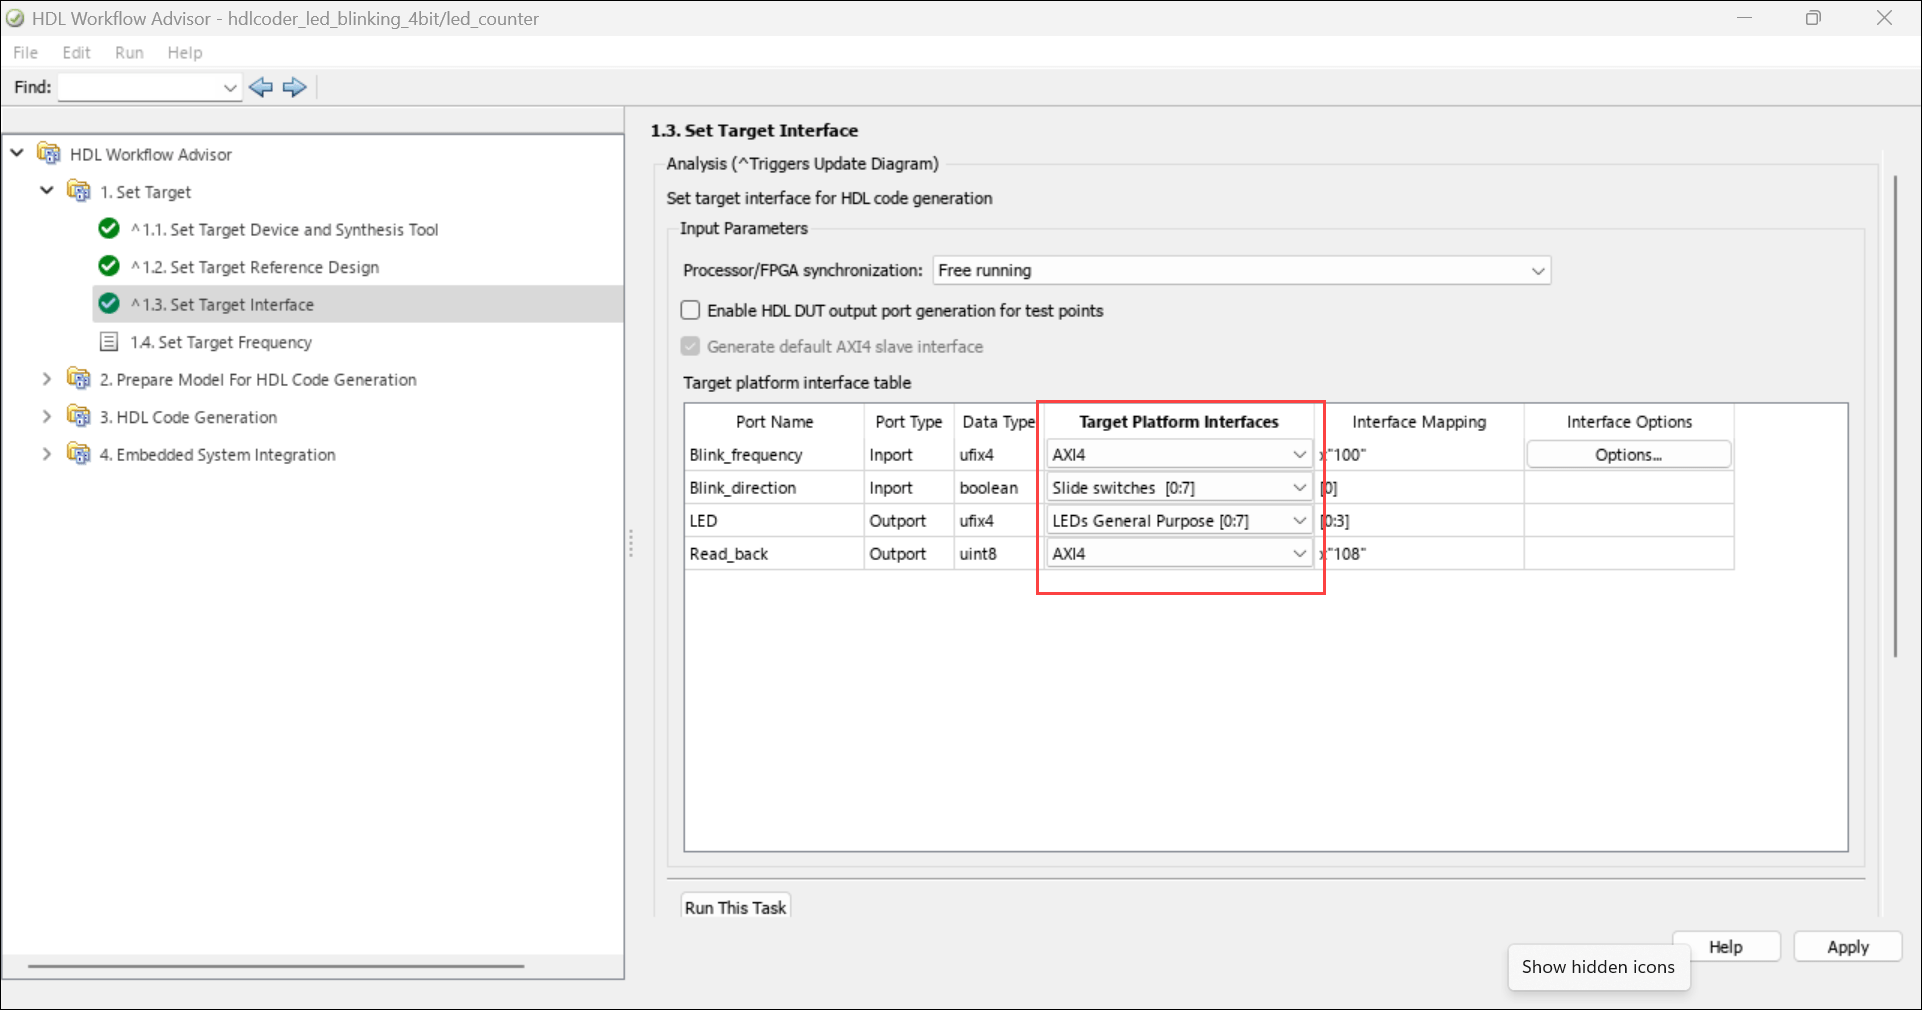The image size is (1922, 1010).
Task: Open Processor/FPGA synchronization dropdown
Action: [1241, 270]
